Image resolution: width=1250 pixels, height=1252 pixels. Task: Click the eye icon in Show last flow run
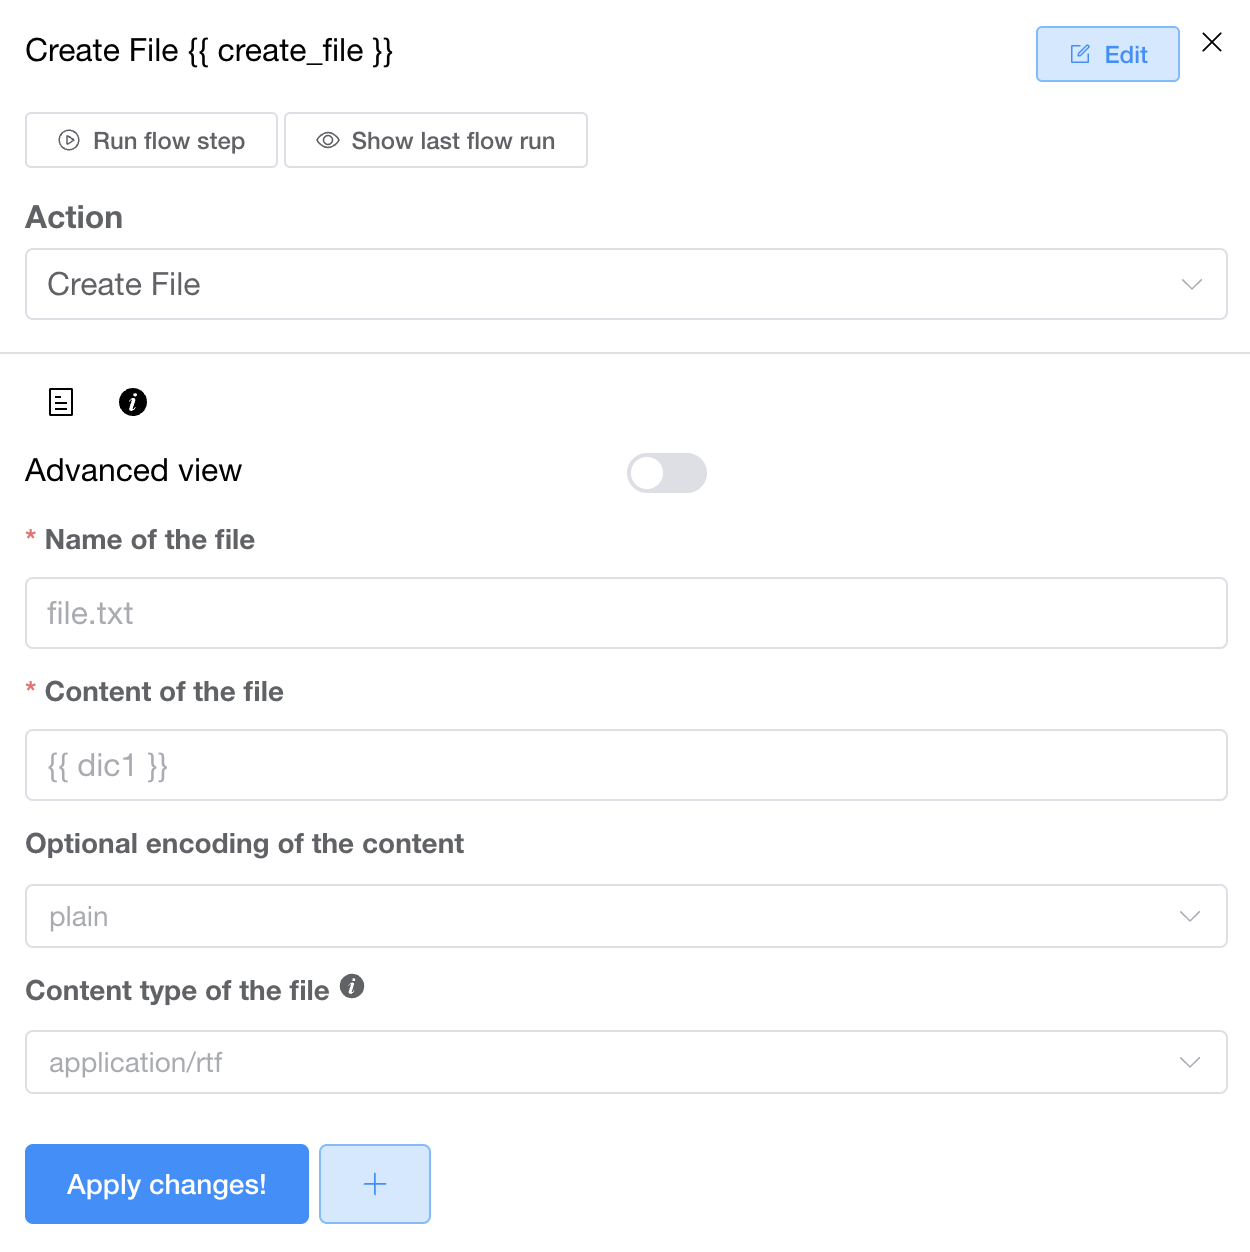click(328, 140)
